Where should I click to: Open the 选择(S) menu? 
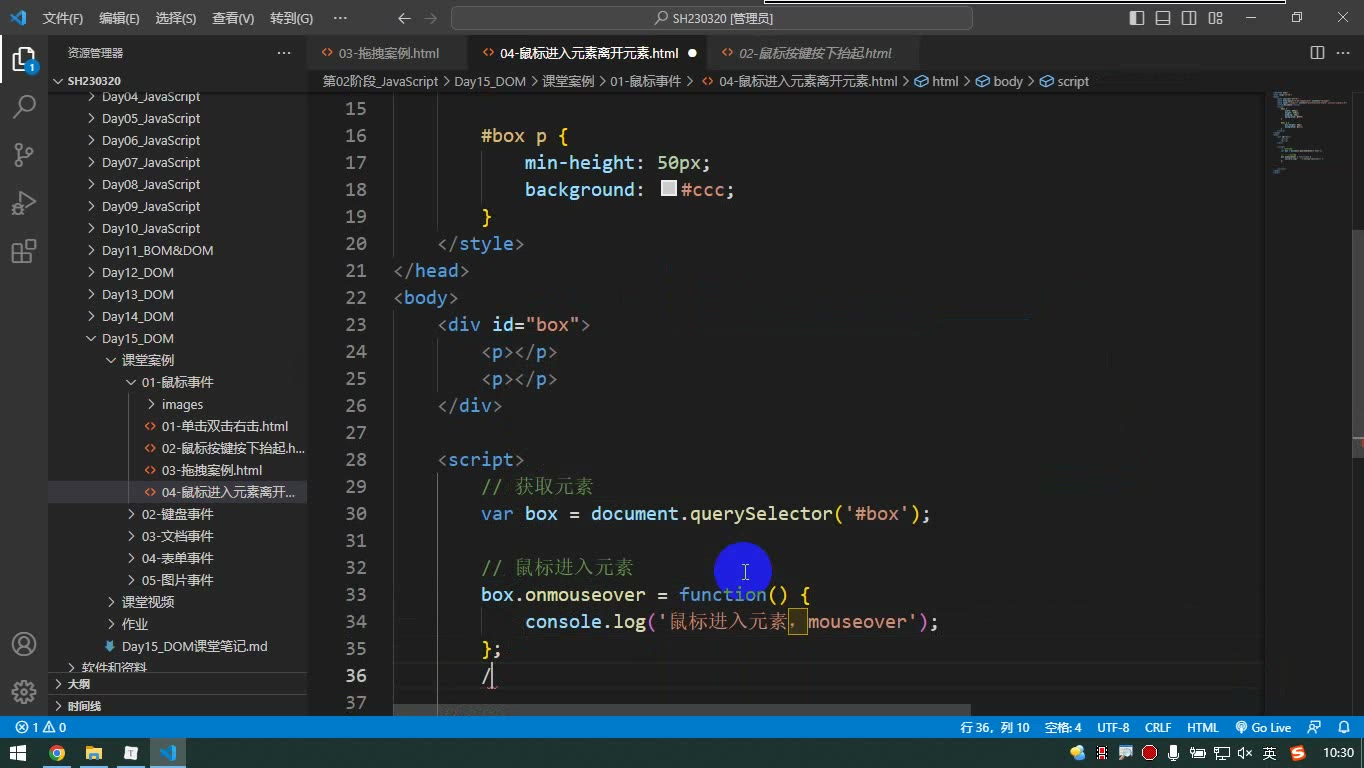point(176,18)
